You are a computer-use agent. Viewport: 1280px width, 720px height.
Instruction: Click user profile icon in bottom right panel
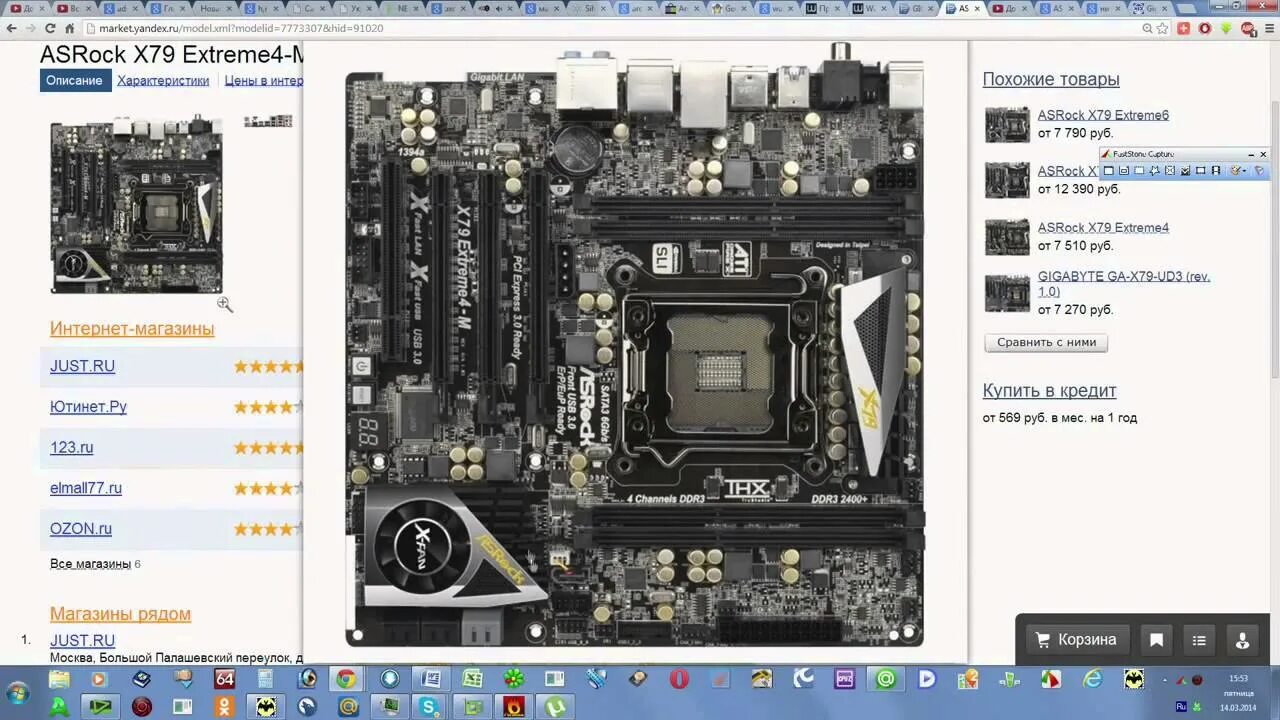[1242, 640]
